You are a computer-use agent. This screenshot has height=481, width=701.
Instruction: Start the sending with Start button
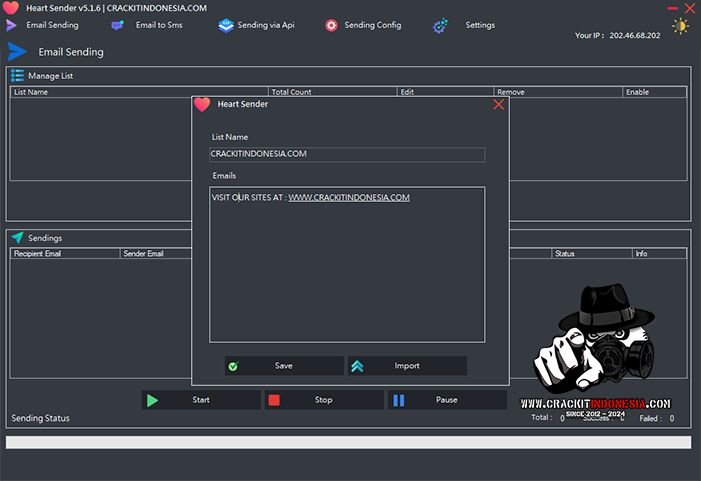pyautogui.click(x=200, y=400)
